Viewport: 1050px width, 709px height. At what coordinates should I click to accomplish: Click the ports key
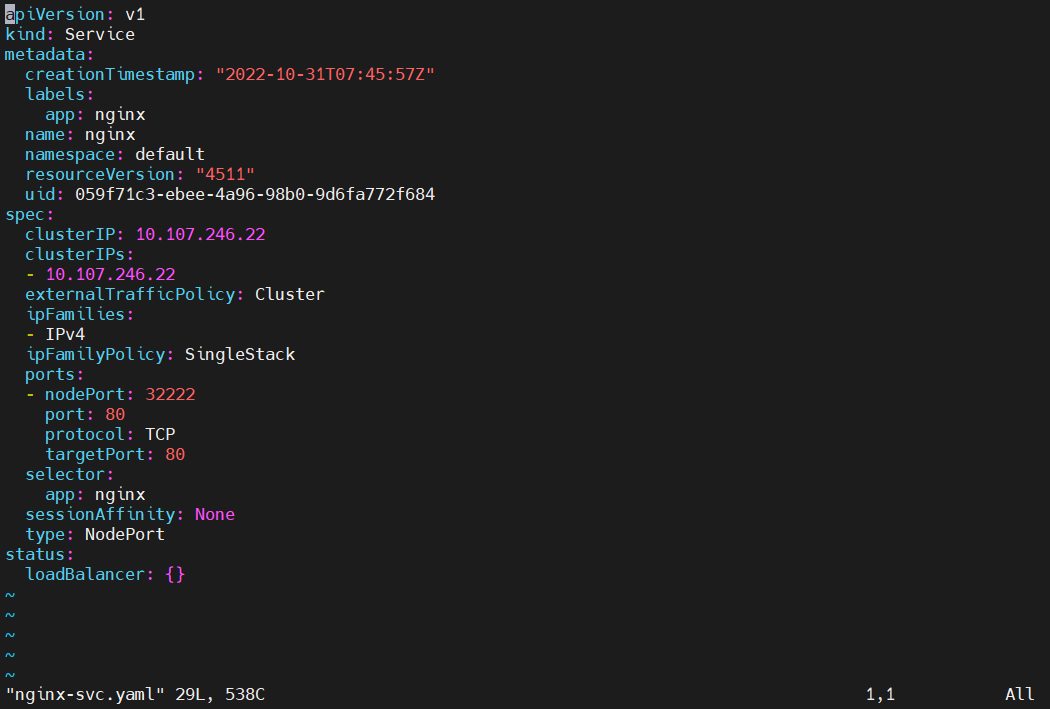click(50, 374)
